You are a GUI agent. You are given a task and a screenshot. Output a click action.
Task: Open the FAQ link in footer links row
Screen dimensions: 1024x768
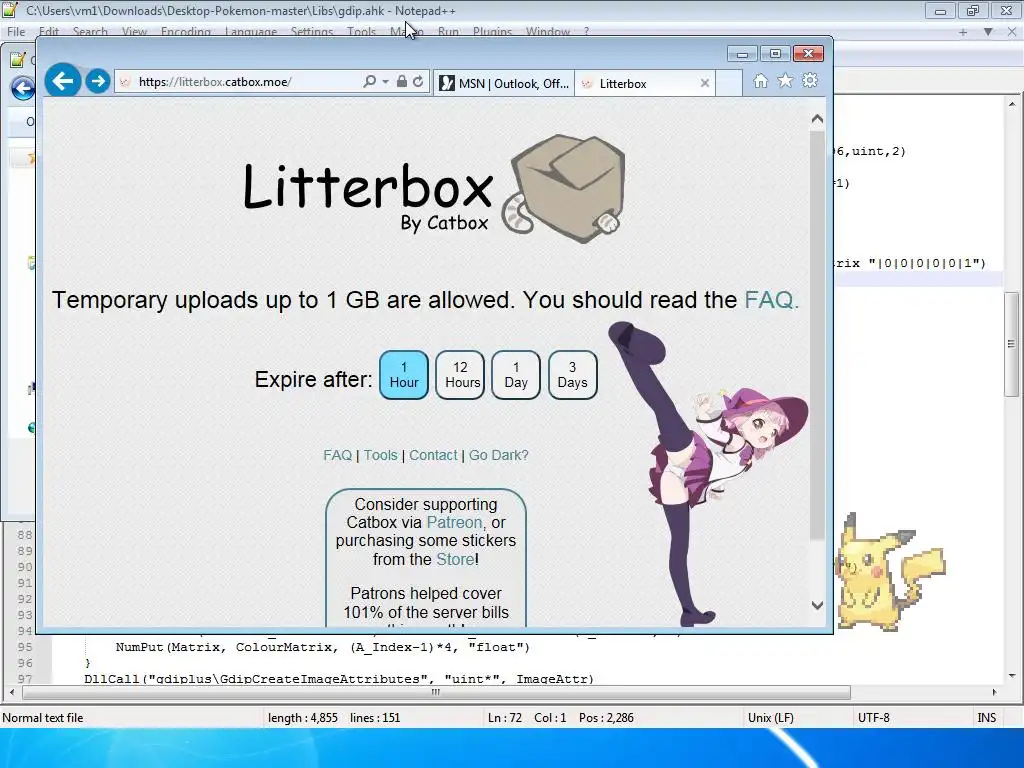337,455
